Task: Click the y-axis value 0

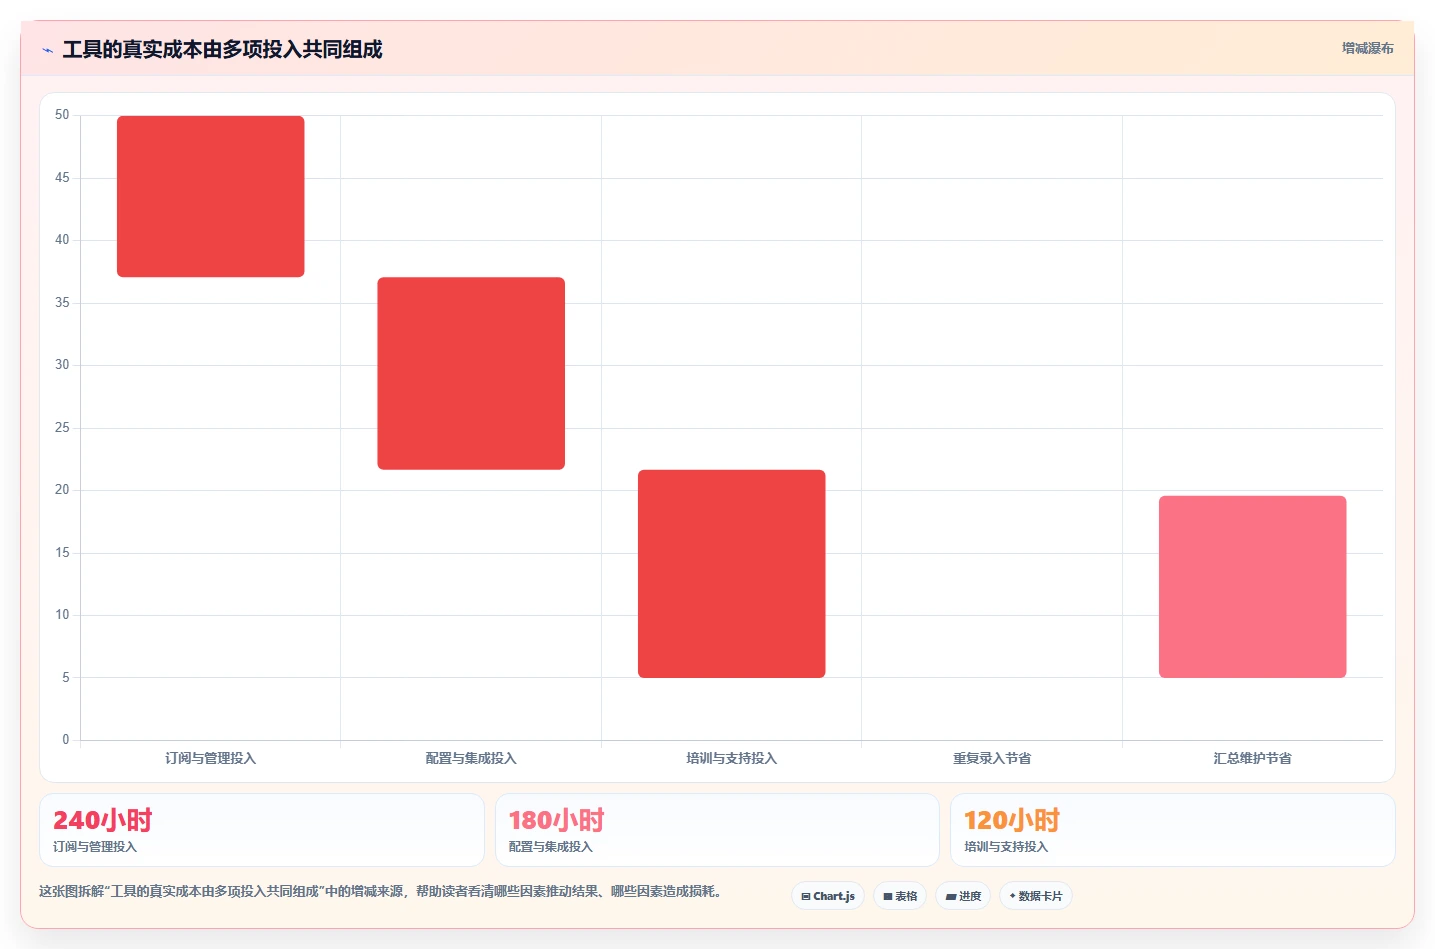Action: pos(66,740)
